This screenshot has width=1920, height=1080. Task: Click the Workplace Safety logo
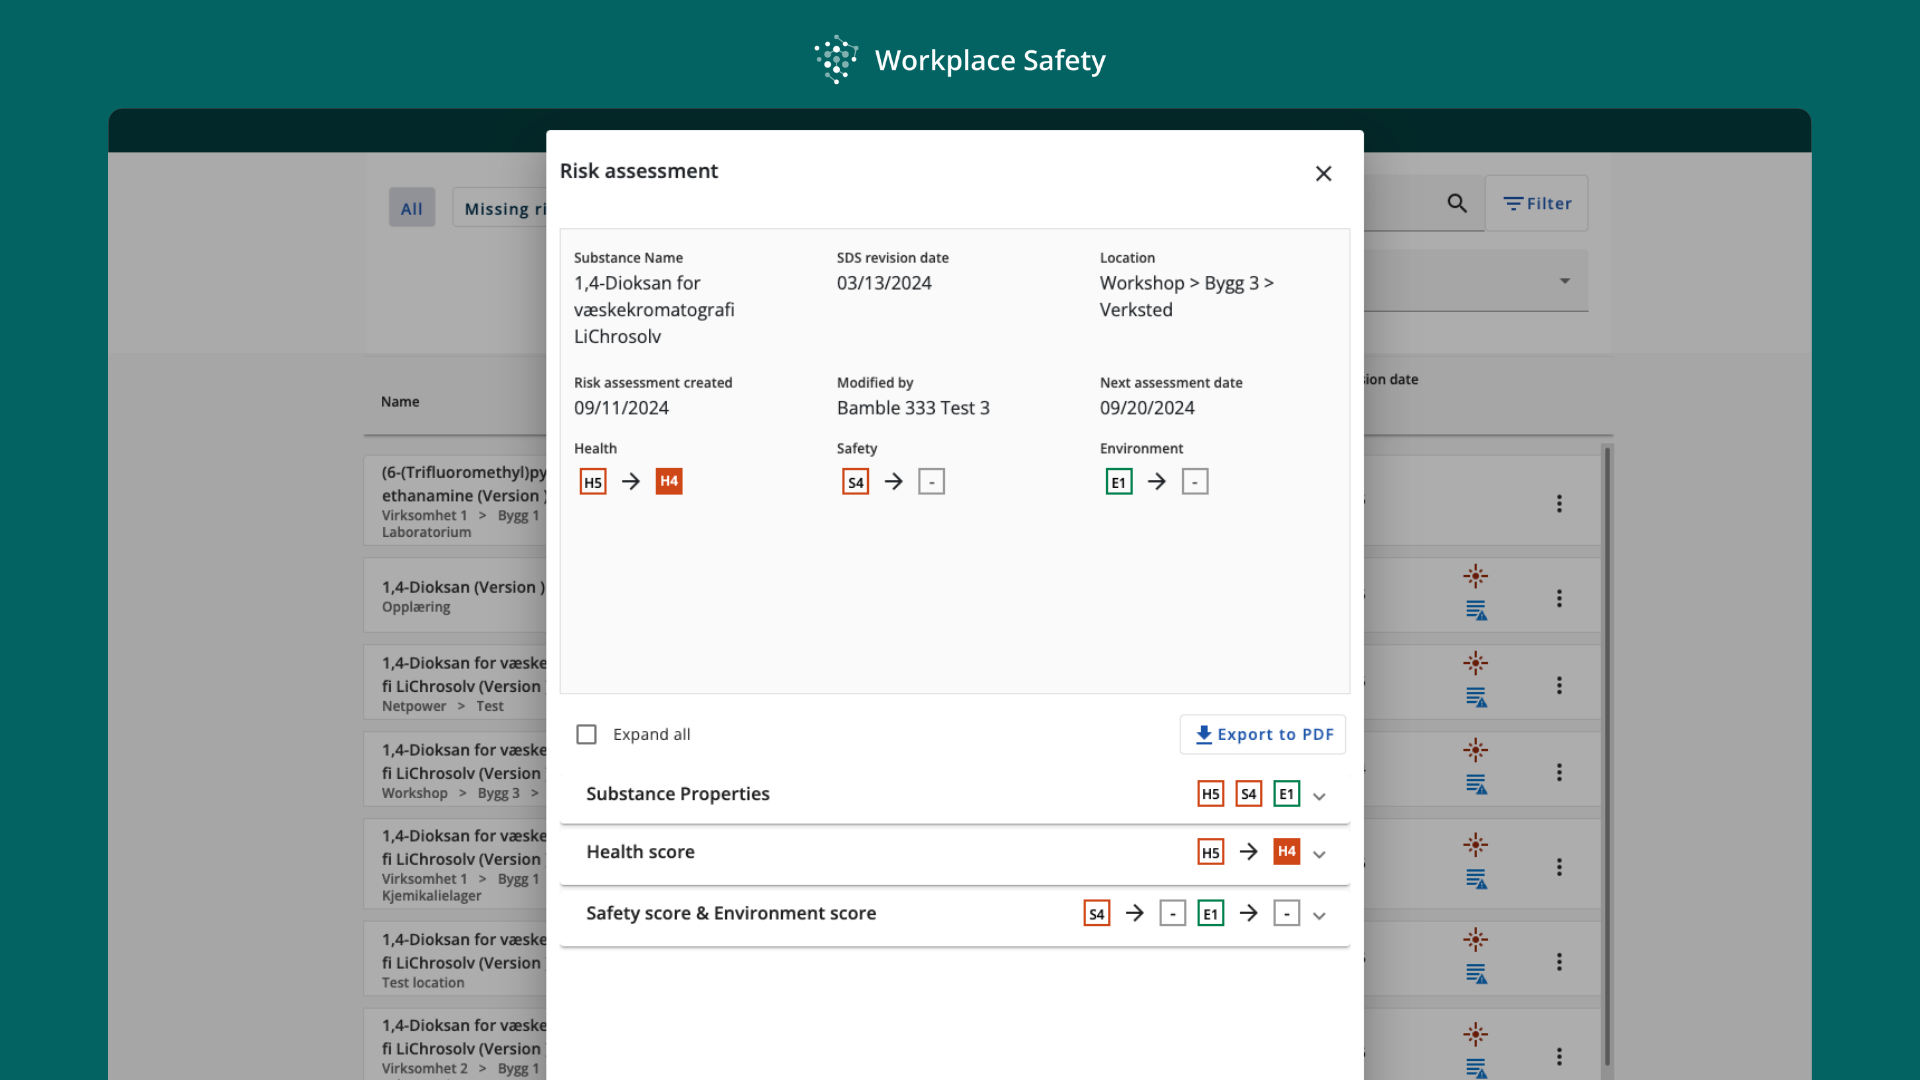pyautogui.click(x=836, y=60)
